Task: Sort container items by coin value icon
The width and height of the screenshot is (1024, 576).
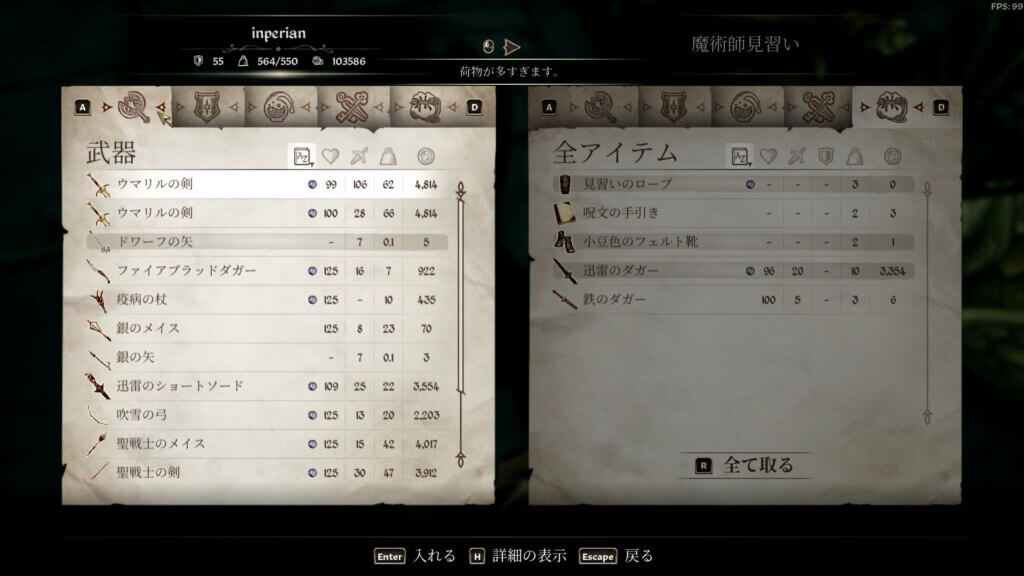Action: (892, 156)
